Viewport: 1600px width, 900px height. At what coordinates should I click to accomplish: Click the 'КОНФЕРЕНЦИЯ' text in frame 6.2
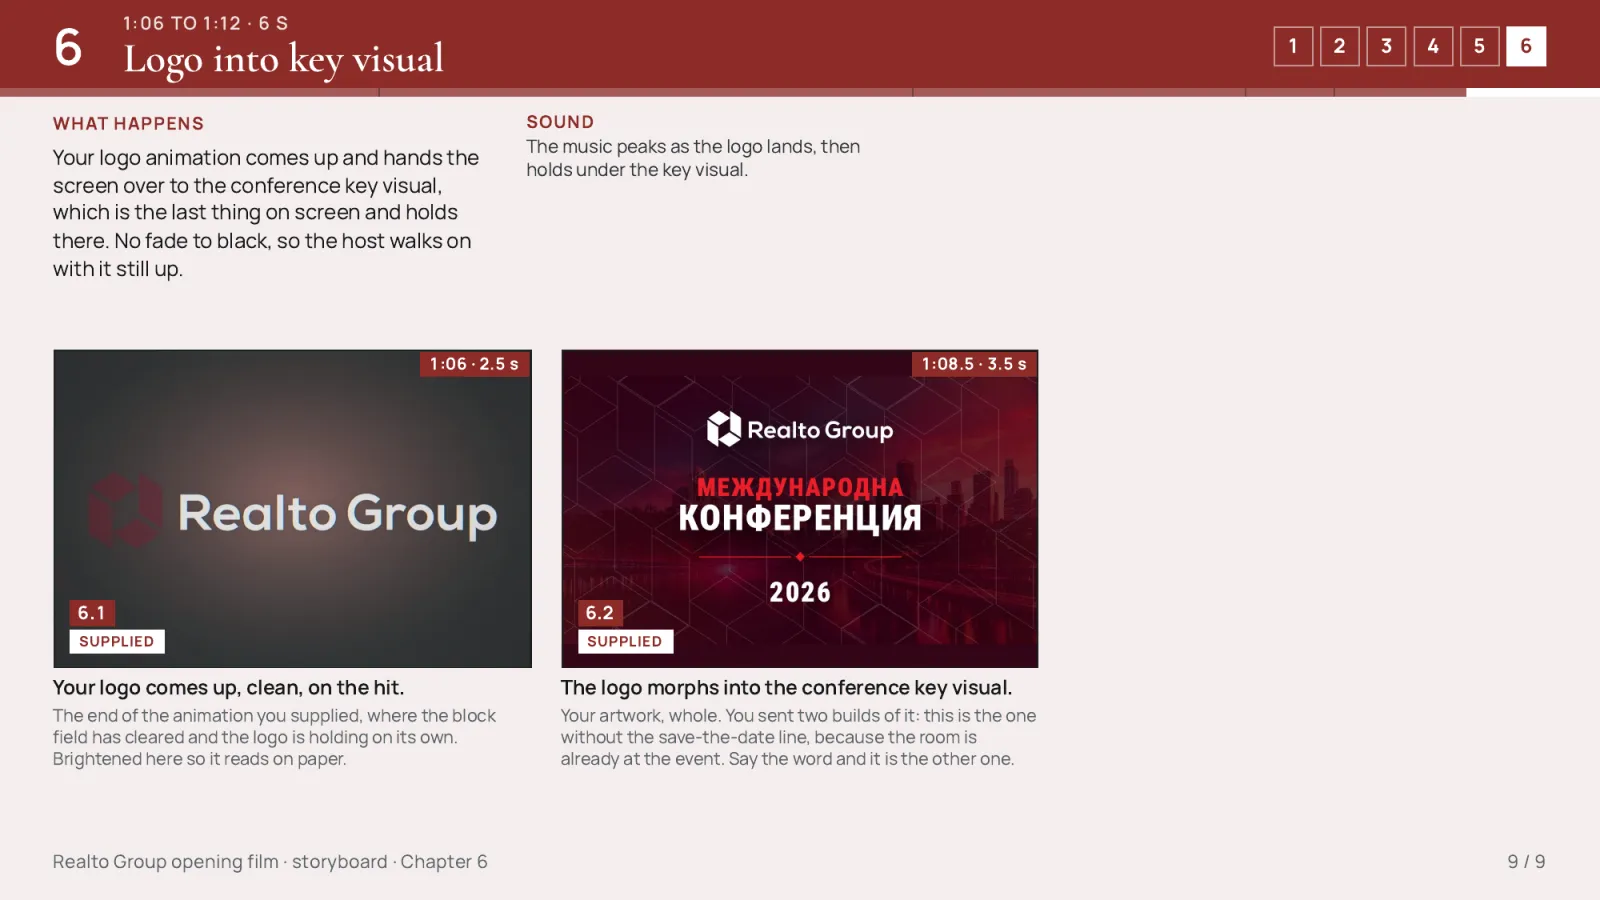[x=800, y=518]
